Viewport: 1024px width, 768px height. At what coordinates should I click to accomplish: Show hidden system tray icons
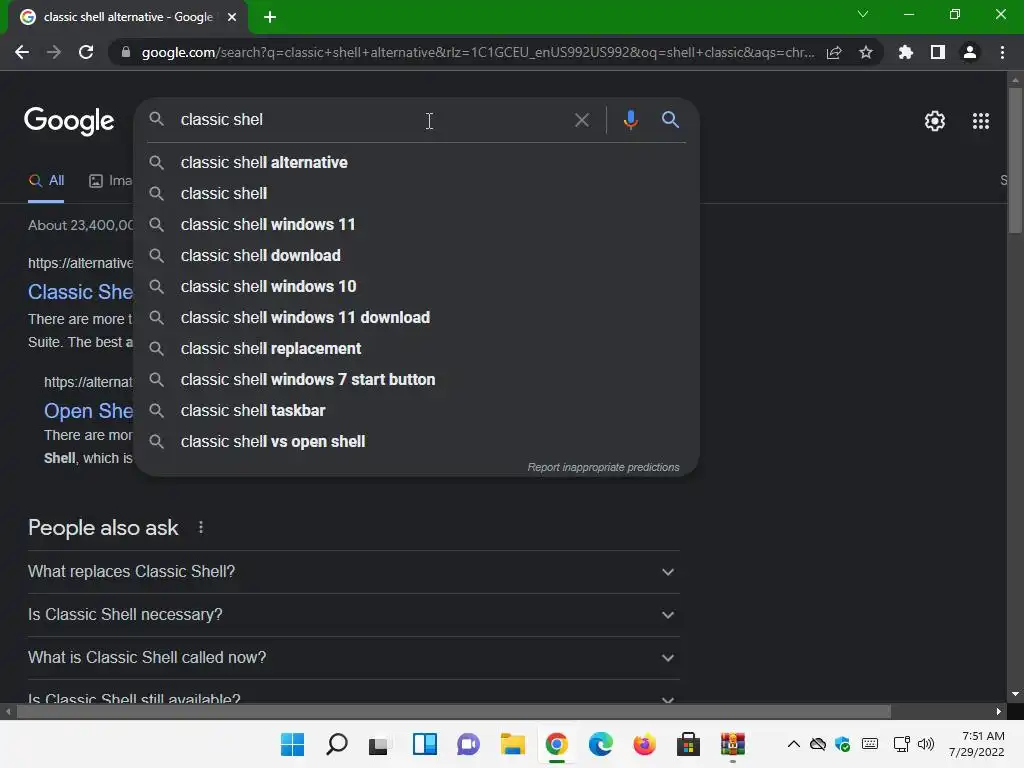coord(793,744)
